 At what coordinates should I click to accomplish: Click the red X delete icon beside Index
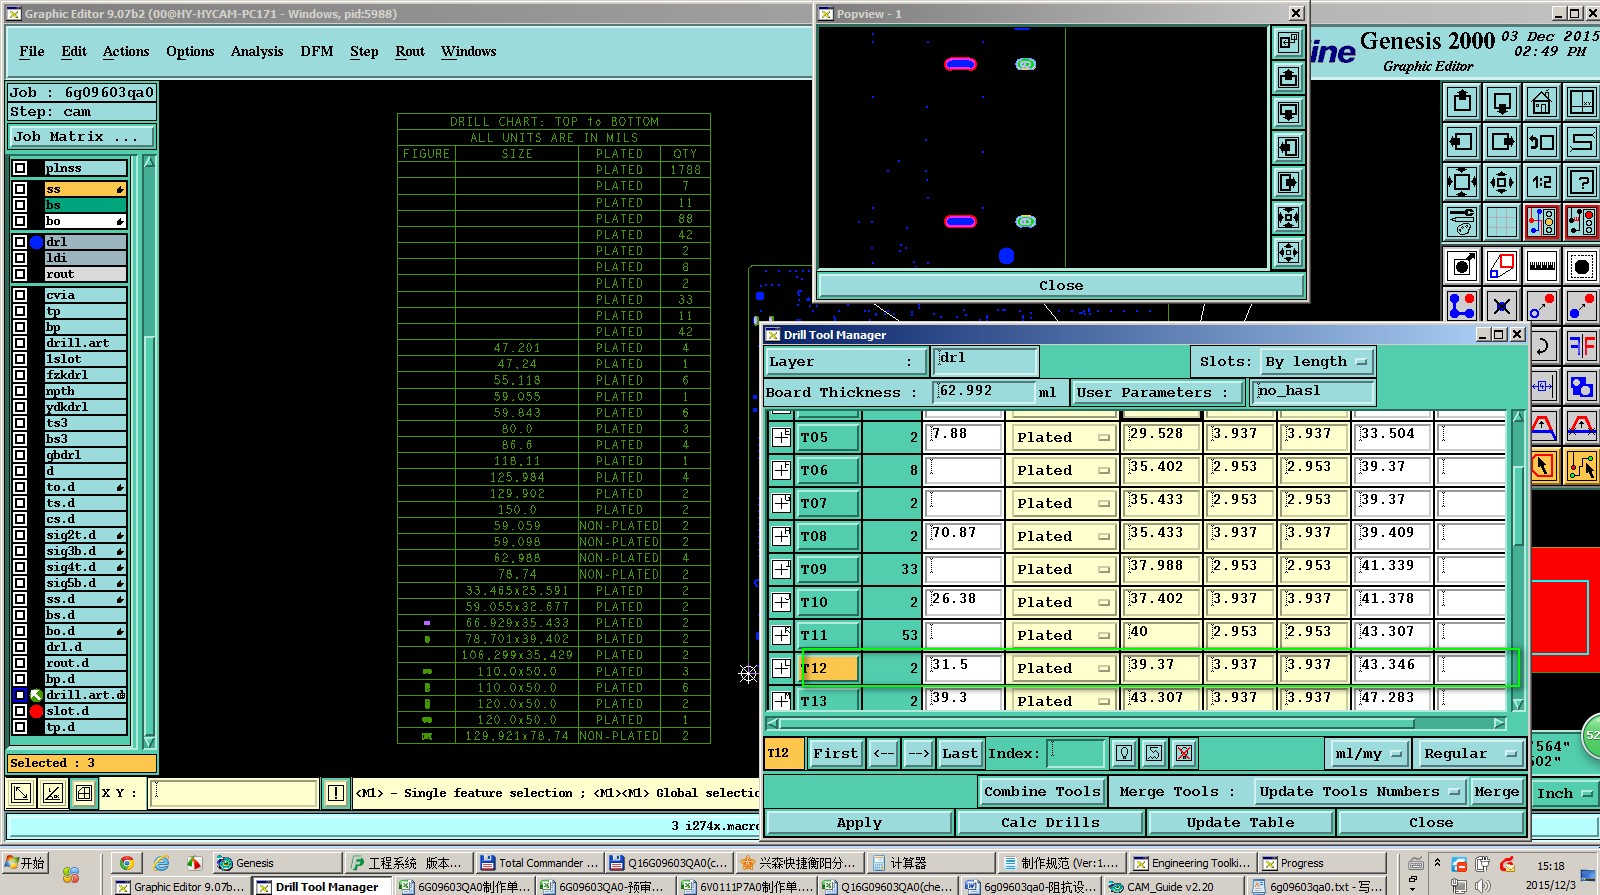click(1184, 753)
